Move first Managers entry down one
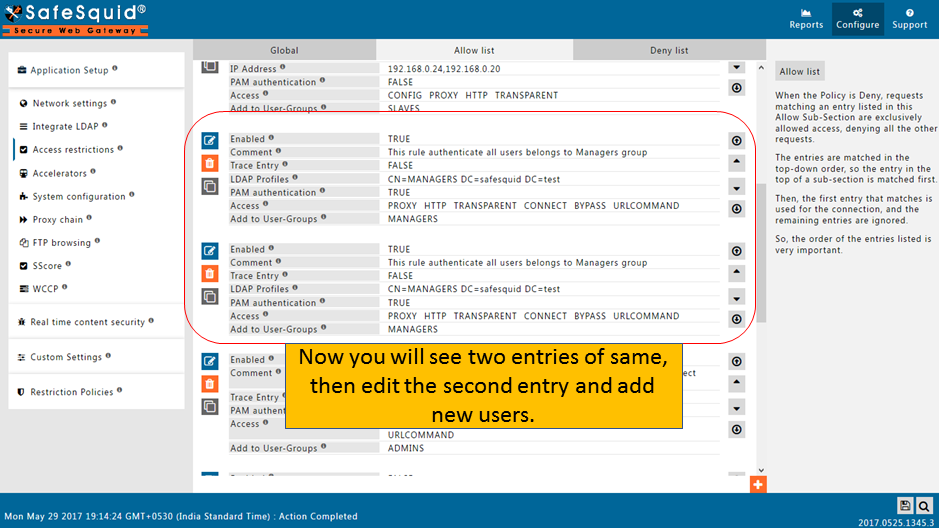 [737, 188]
